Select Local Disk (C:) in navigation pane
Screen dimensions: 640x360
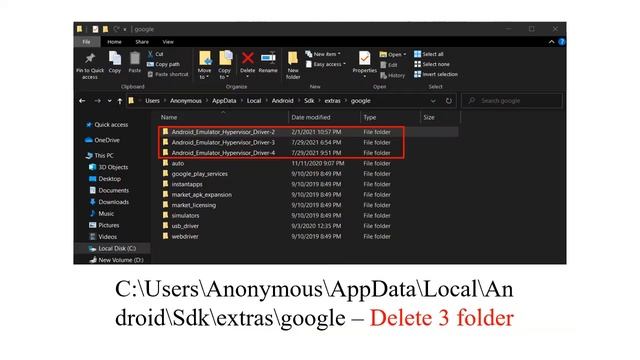[x=112, y=248]
